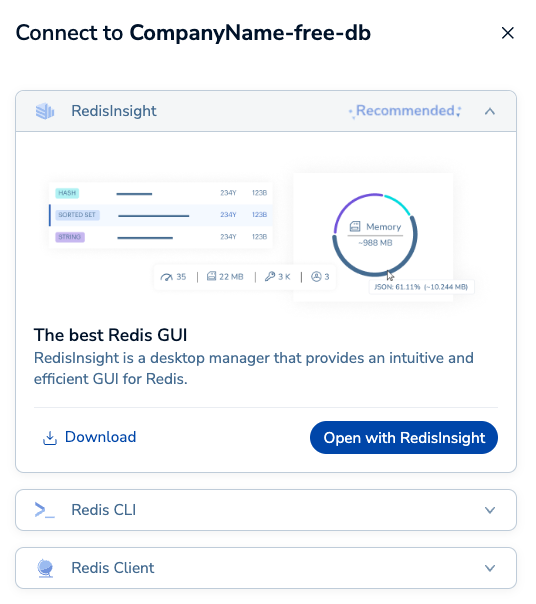Open the Redis Client accordion header
Viewport: 536px width, 604px height.
tap(266, 568)
